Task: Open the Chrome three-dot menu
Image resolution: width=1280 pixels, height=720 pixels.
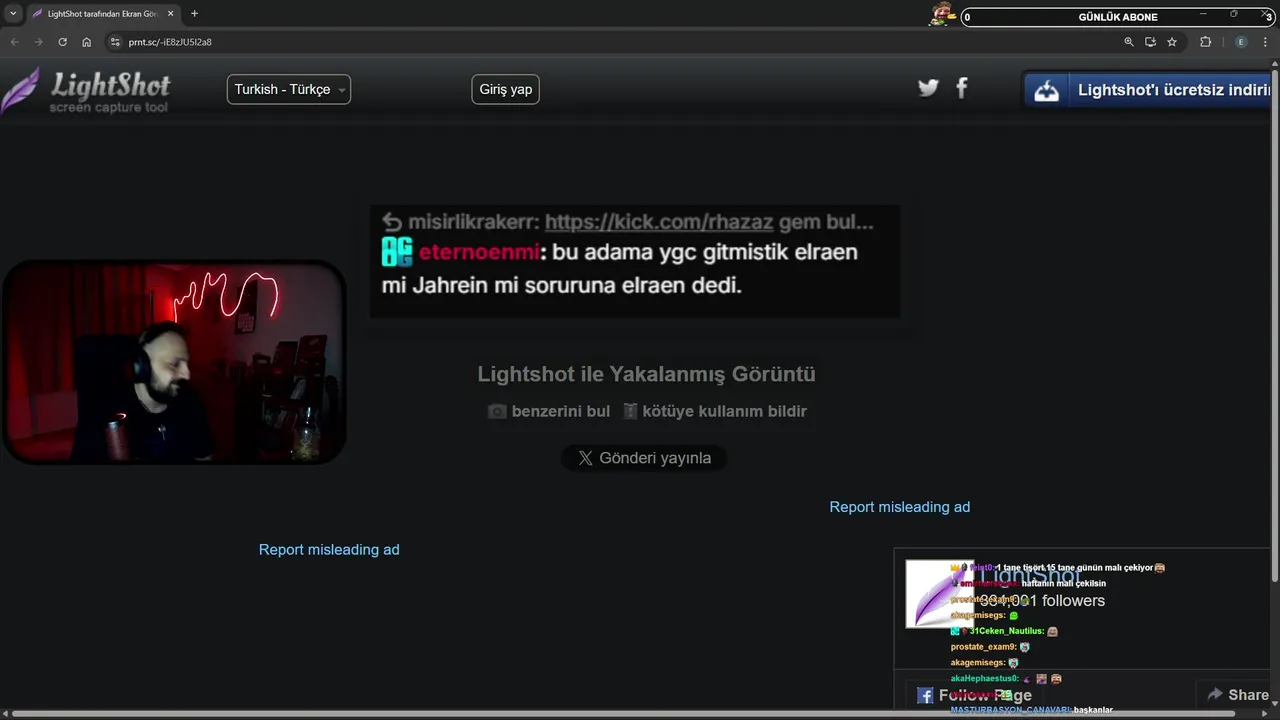Action: pyautogui.click(x=1267, y=42)
